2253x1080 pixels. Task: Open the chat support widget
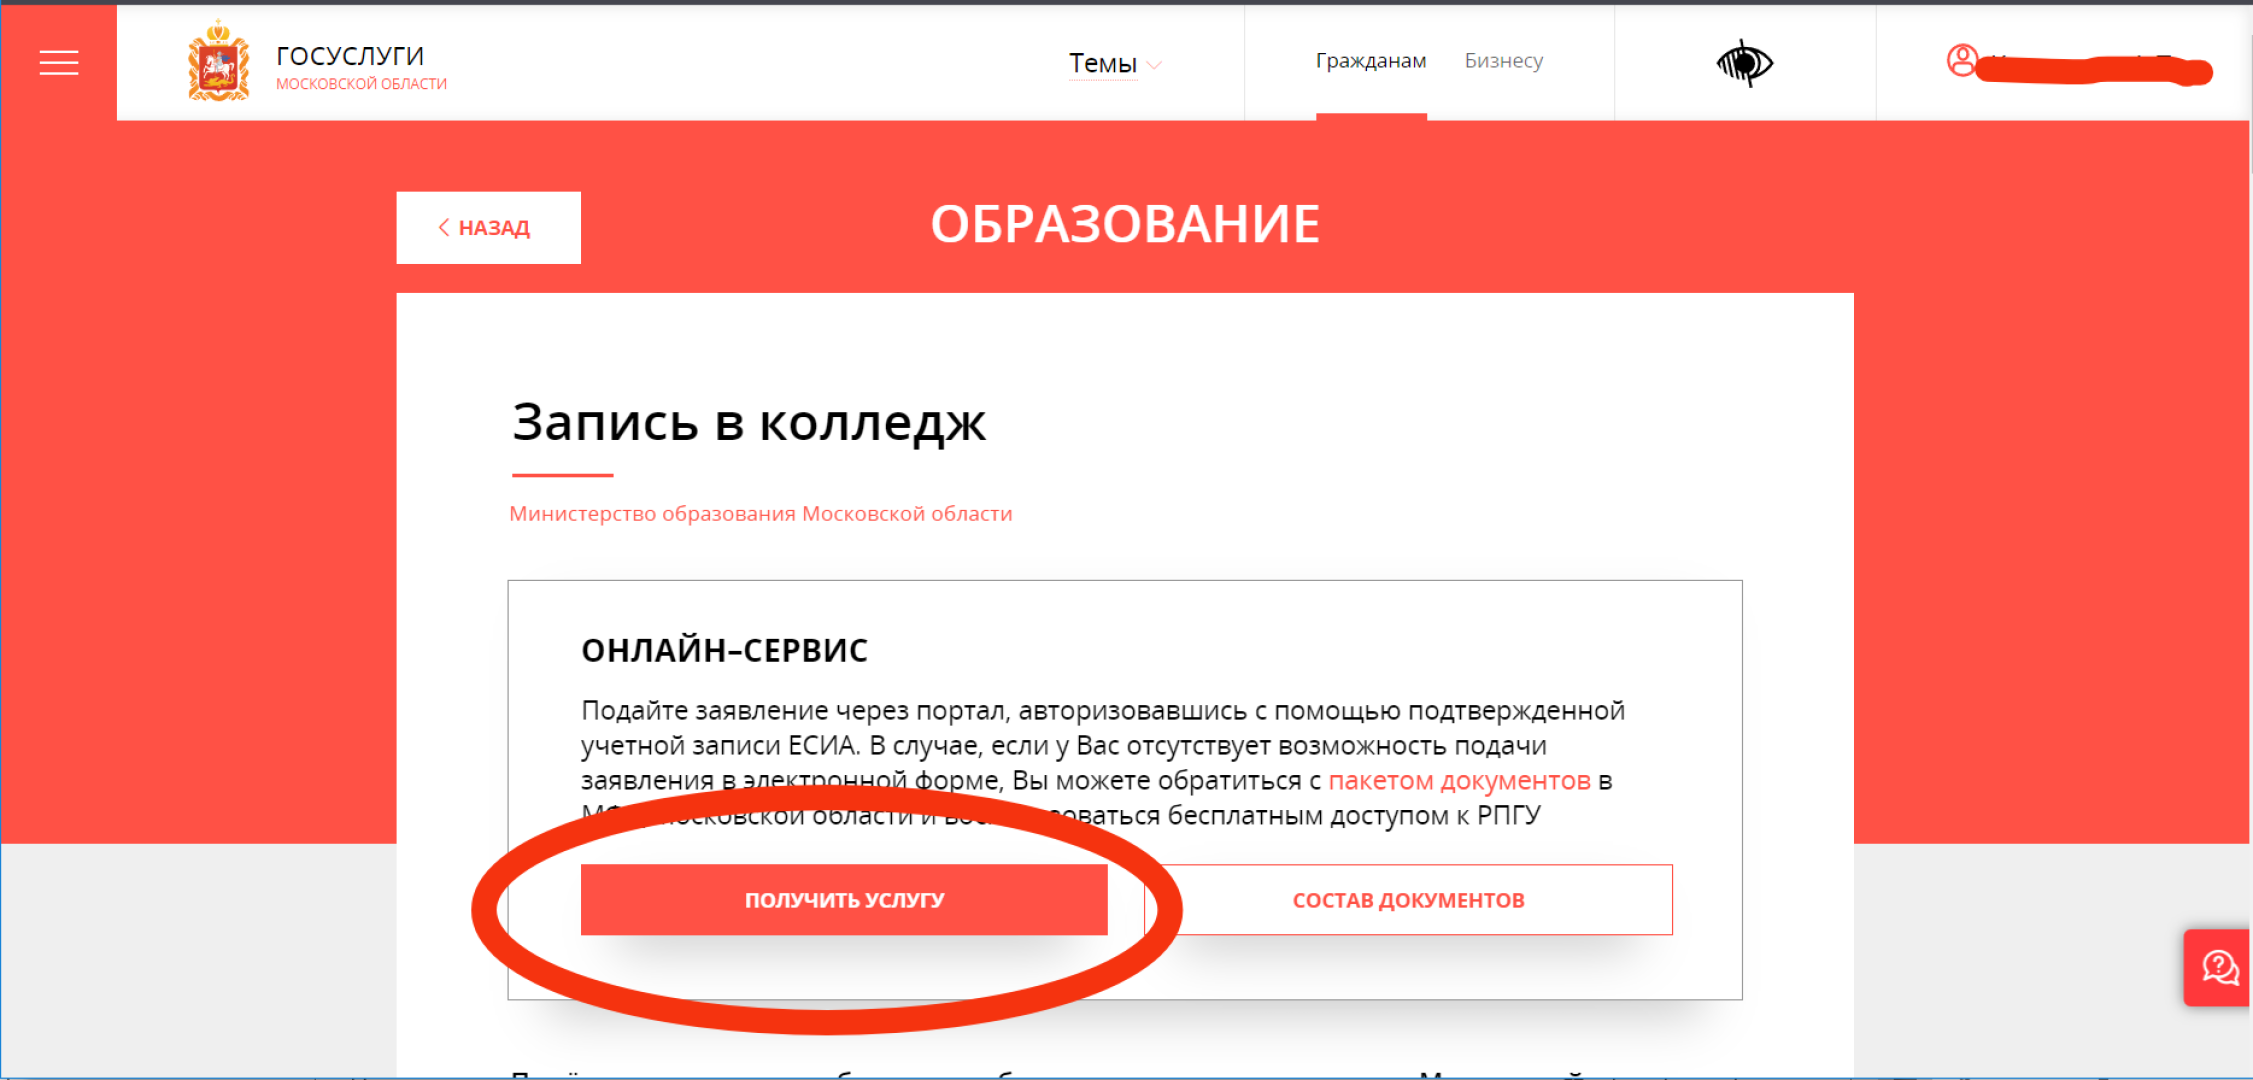pyautogui.click(x=2218, y=968)
